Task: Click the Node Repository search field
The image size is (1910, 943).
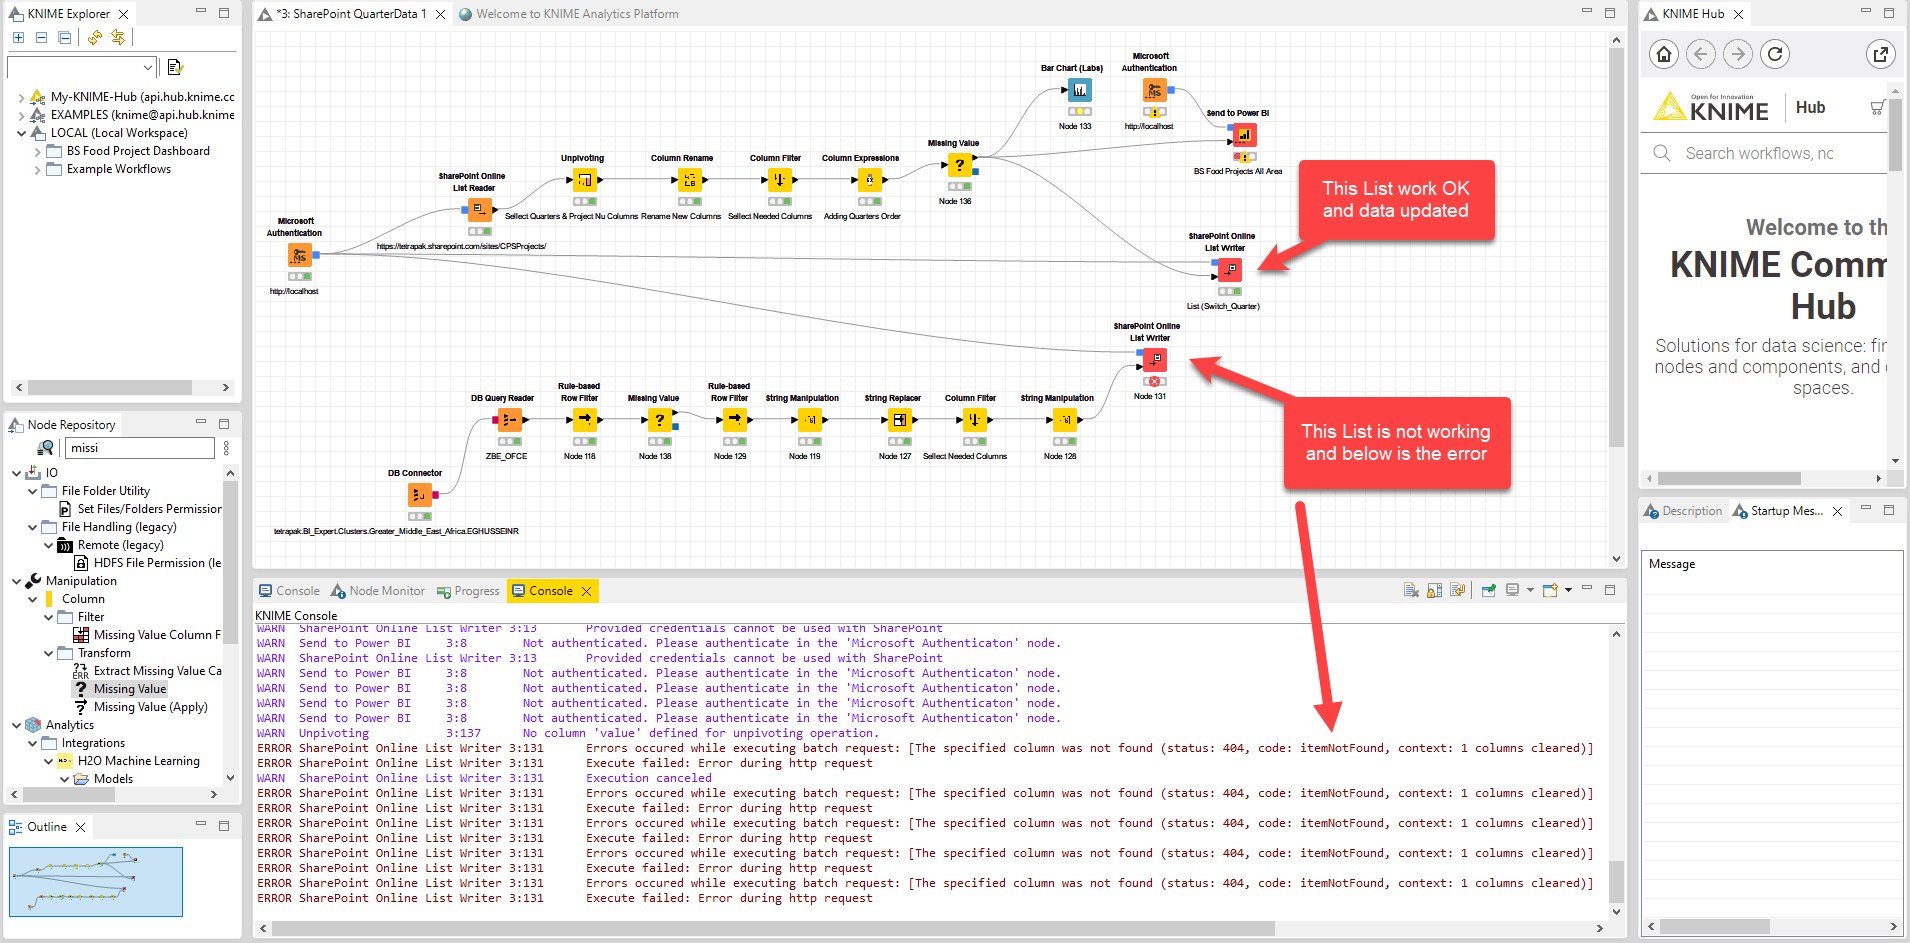Action: [x=140, y=448]
